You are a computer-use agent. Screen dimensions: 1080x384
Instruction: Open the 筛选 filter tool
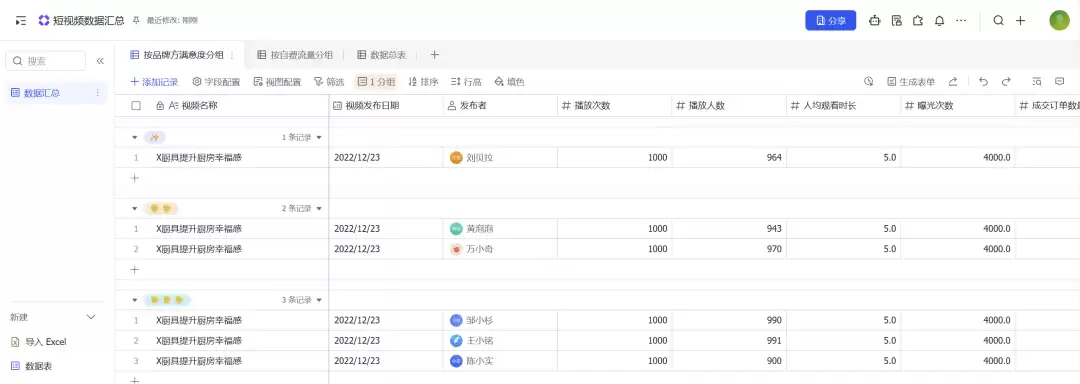329,82
